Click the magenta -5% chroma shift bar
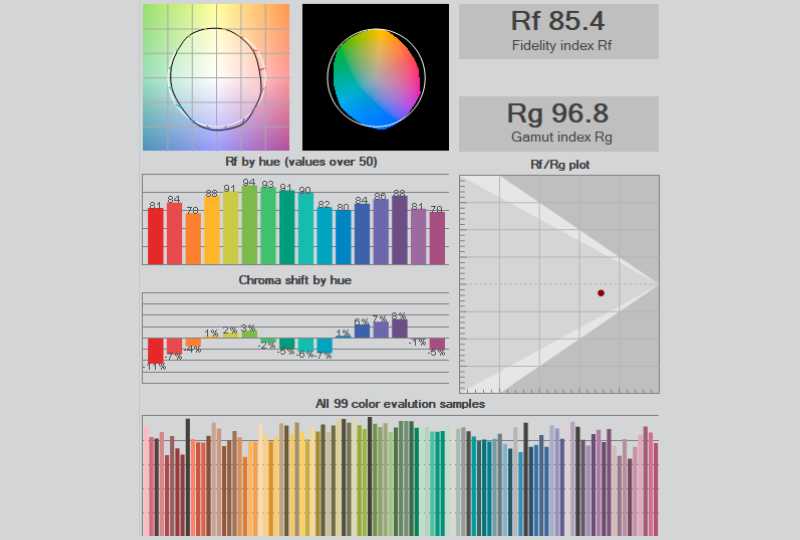 (437, 343)
